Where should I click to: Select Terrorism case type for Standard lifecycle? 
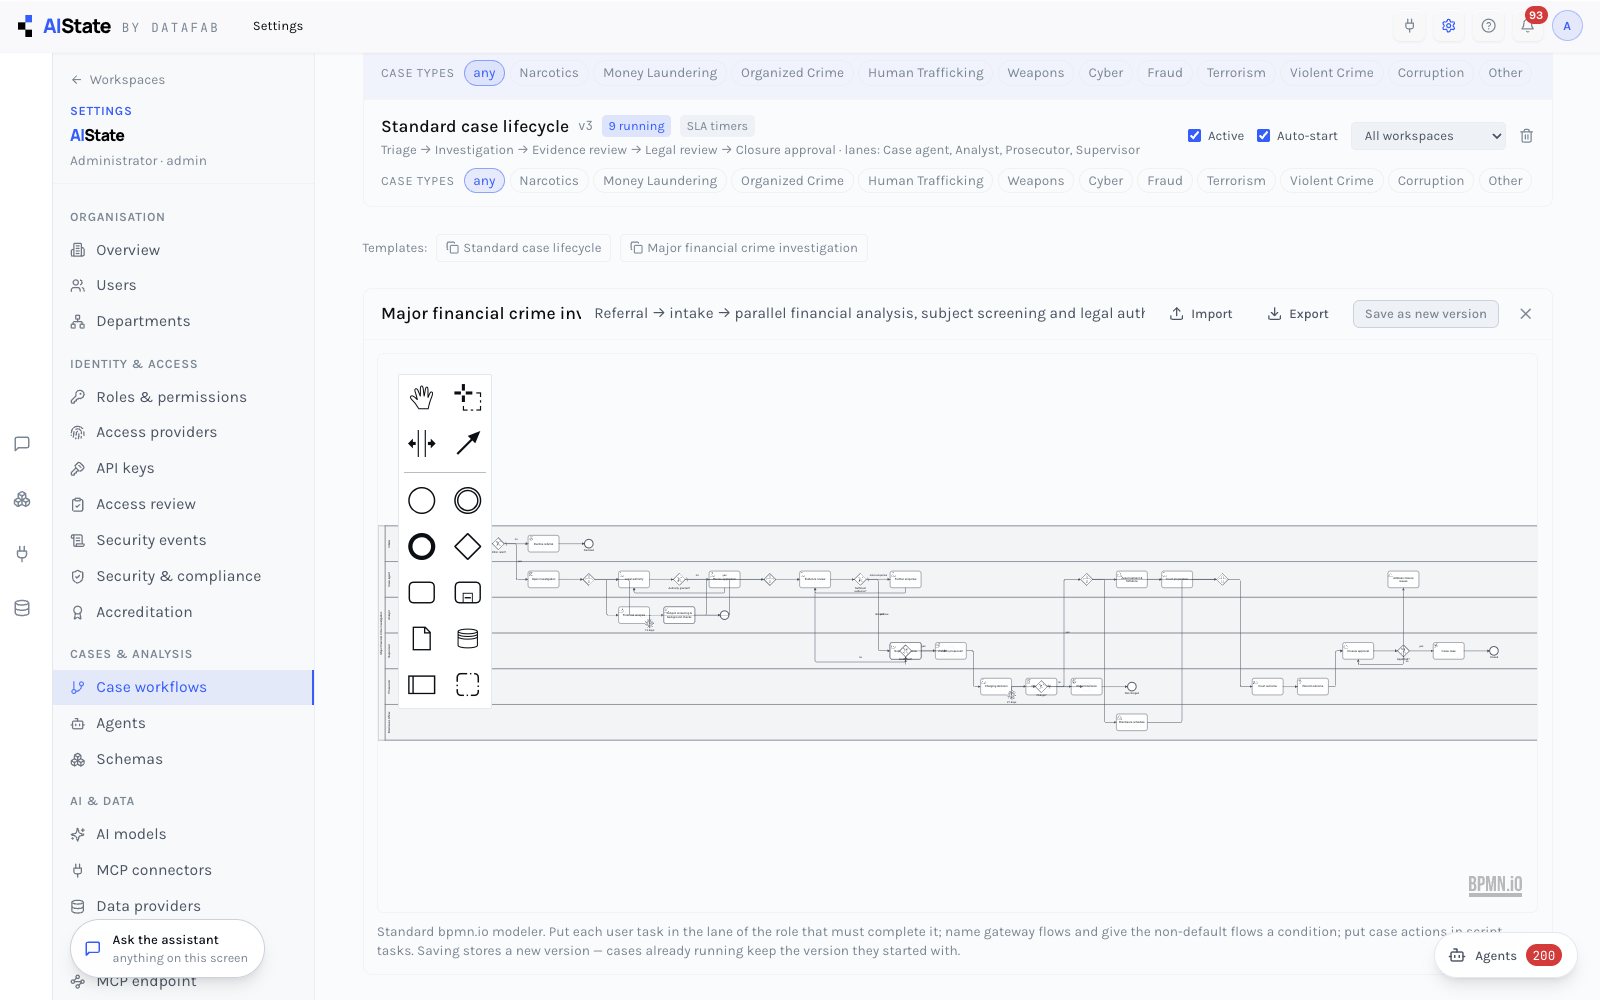point(1236,181)
